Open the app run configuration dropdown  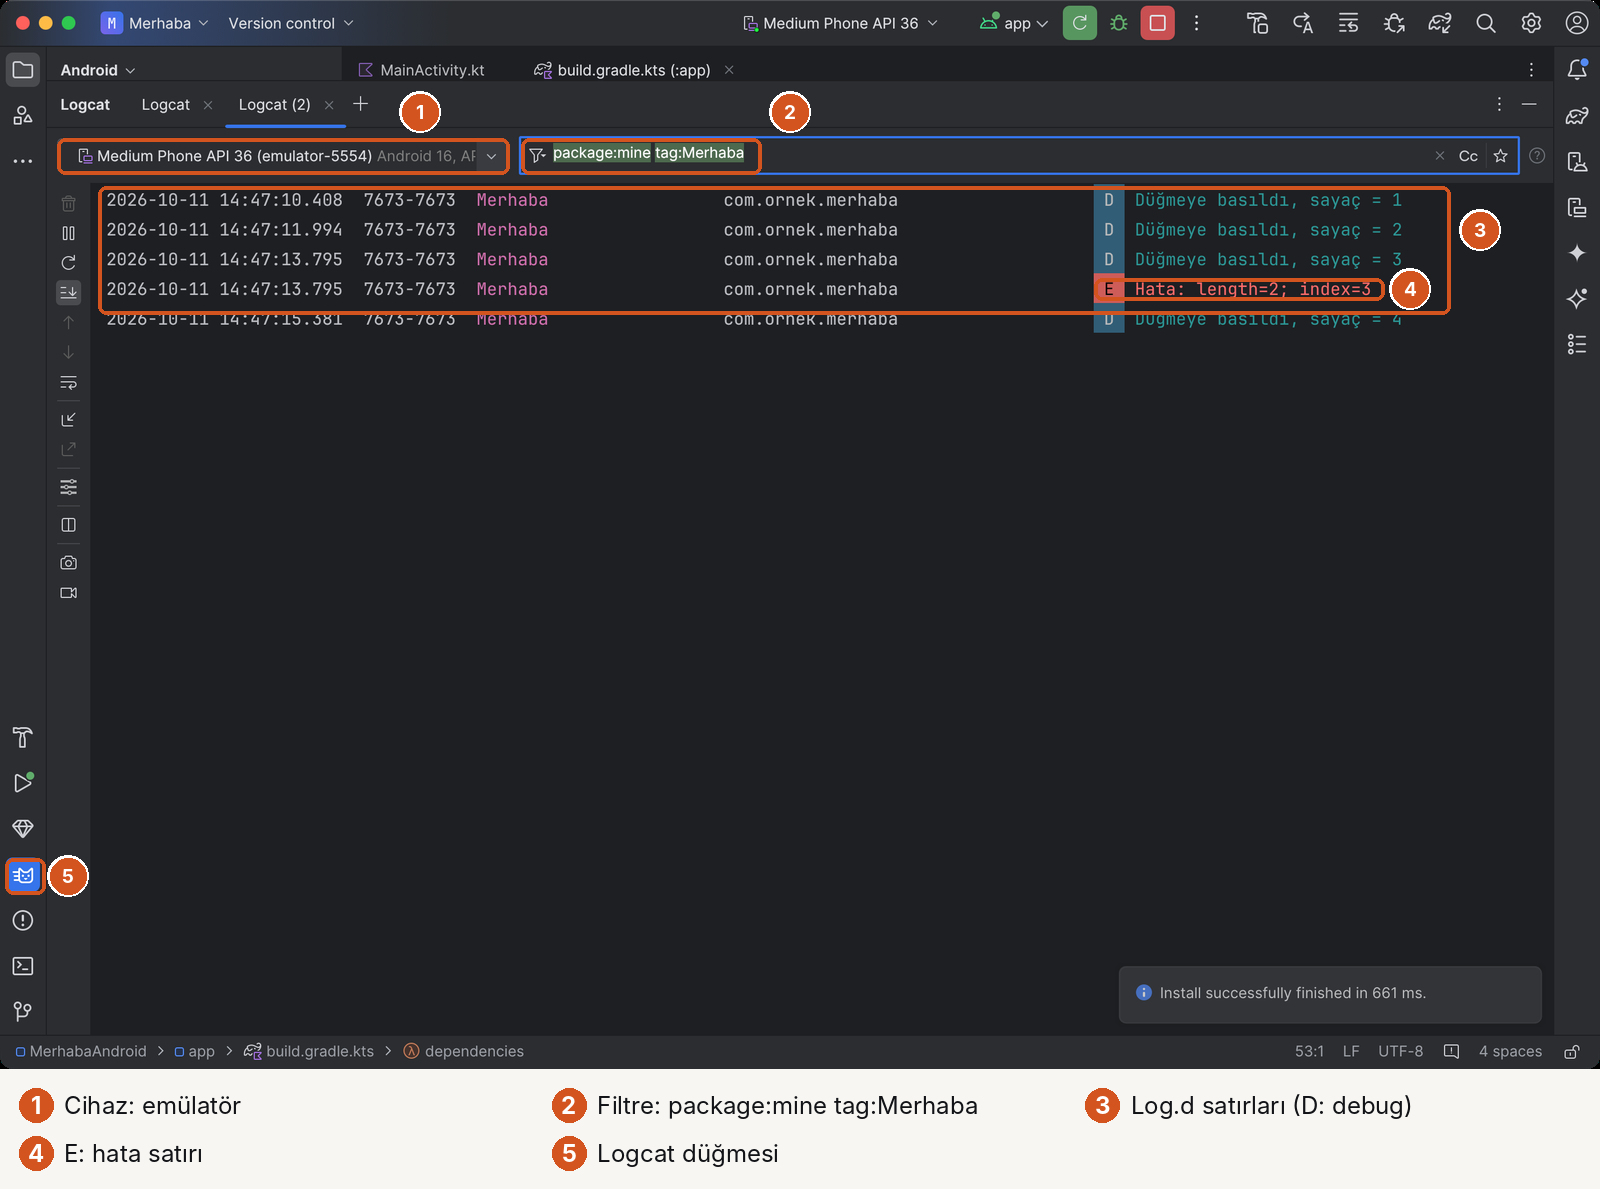coord(1014,23)
